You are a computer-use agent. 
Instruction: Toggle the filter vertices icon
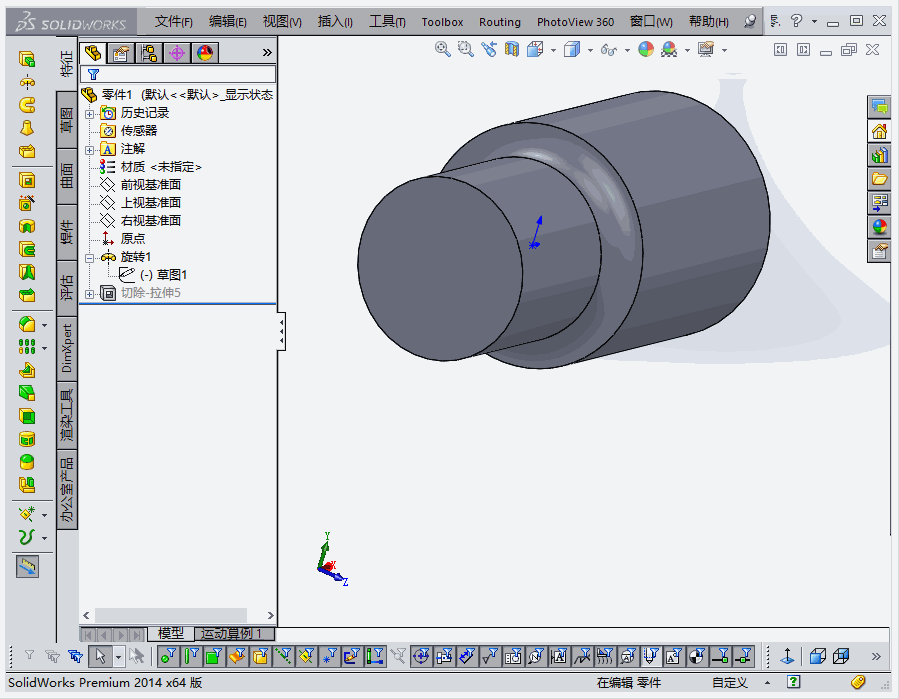pyautogui.click(x=168, y=656)
